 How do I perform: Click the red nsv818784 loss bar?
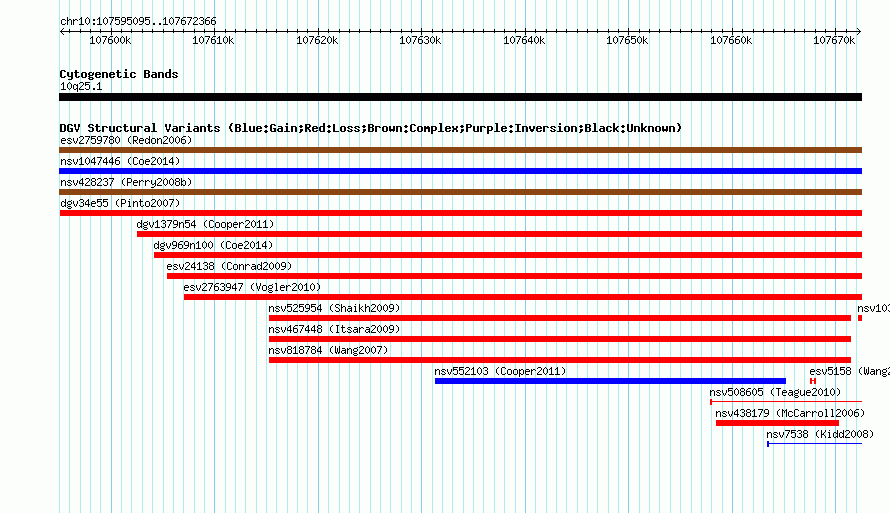560,360
